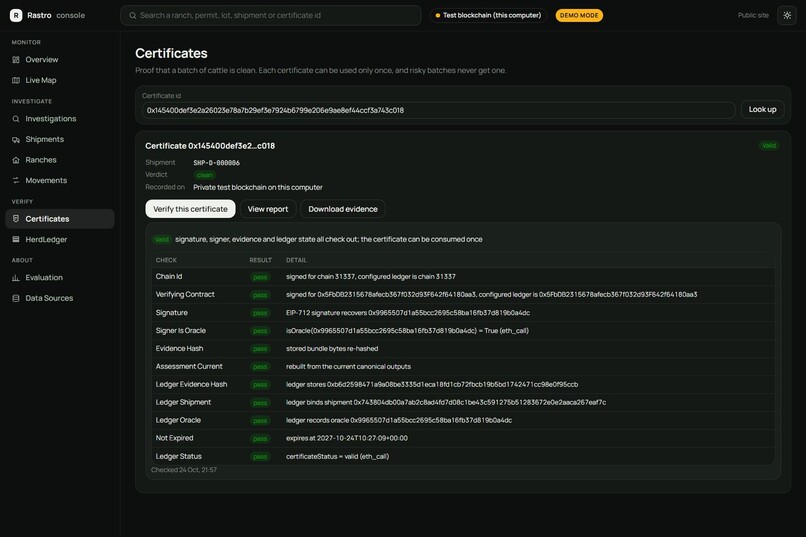Click CHECK column header
806x537 pixels.
(166, 260)
